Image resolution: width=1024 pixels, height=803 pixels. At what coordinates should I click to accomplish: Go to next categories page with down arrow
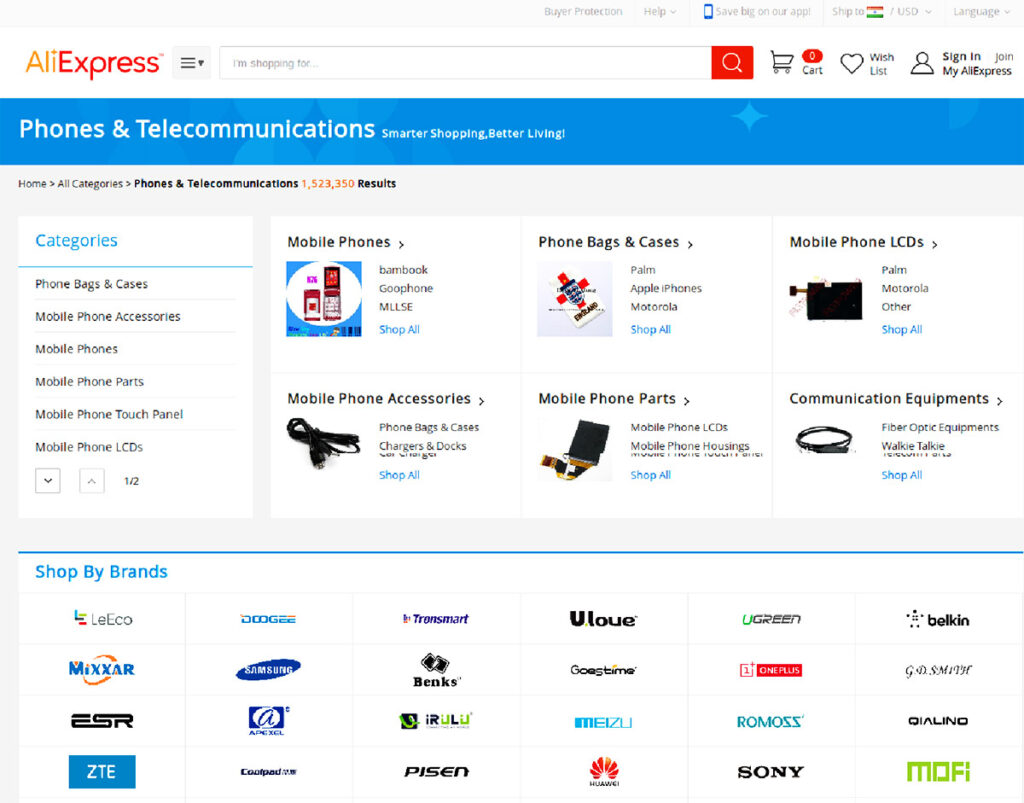coord(47,481)
